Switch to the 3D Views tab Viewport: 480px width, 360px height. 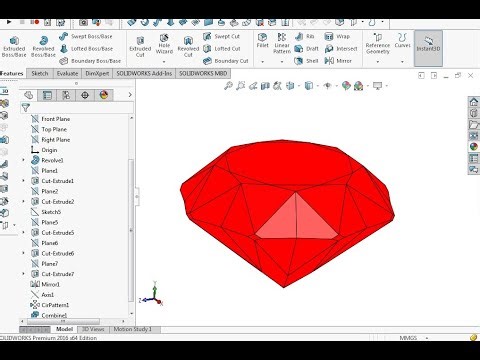[x=93, y=329]
